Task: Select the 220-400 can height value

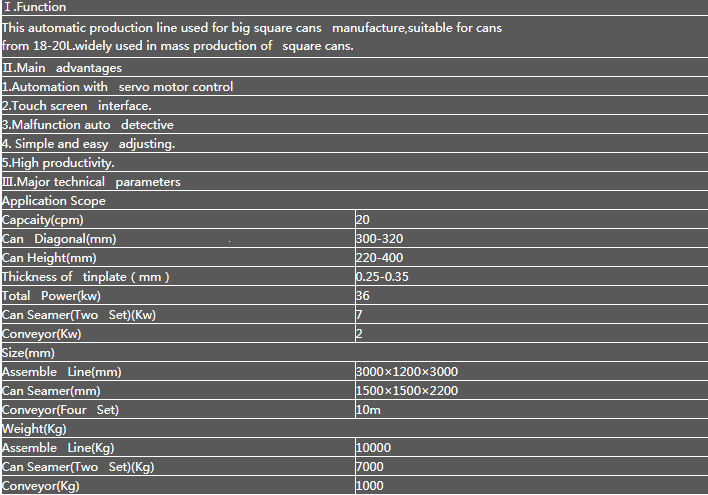Action: [379, 257]
